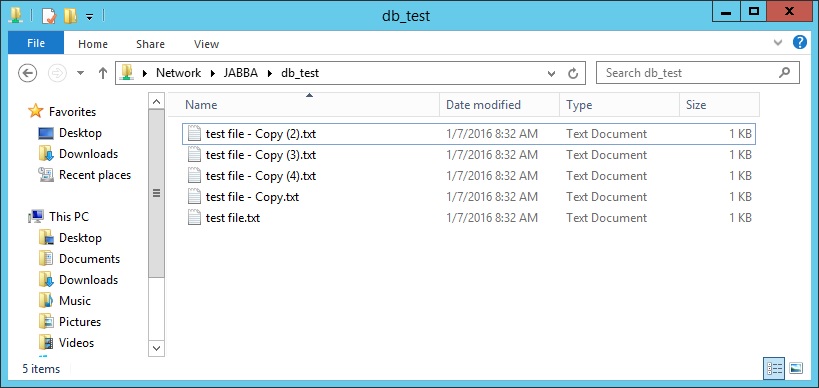Open the File menu tab
Screen dimensions: 819x388
(36, 43)
